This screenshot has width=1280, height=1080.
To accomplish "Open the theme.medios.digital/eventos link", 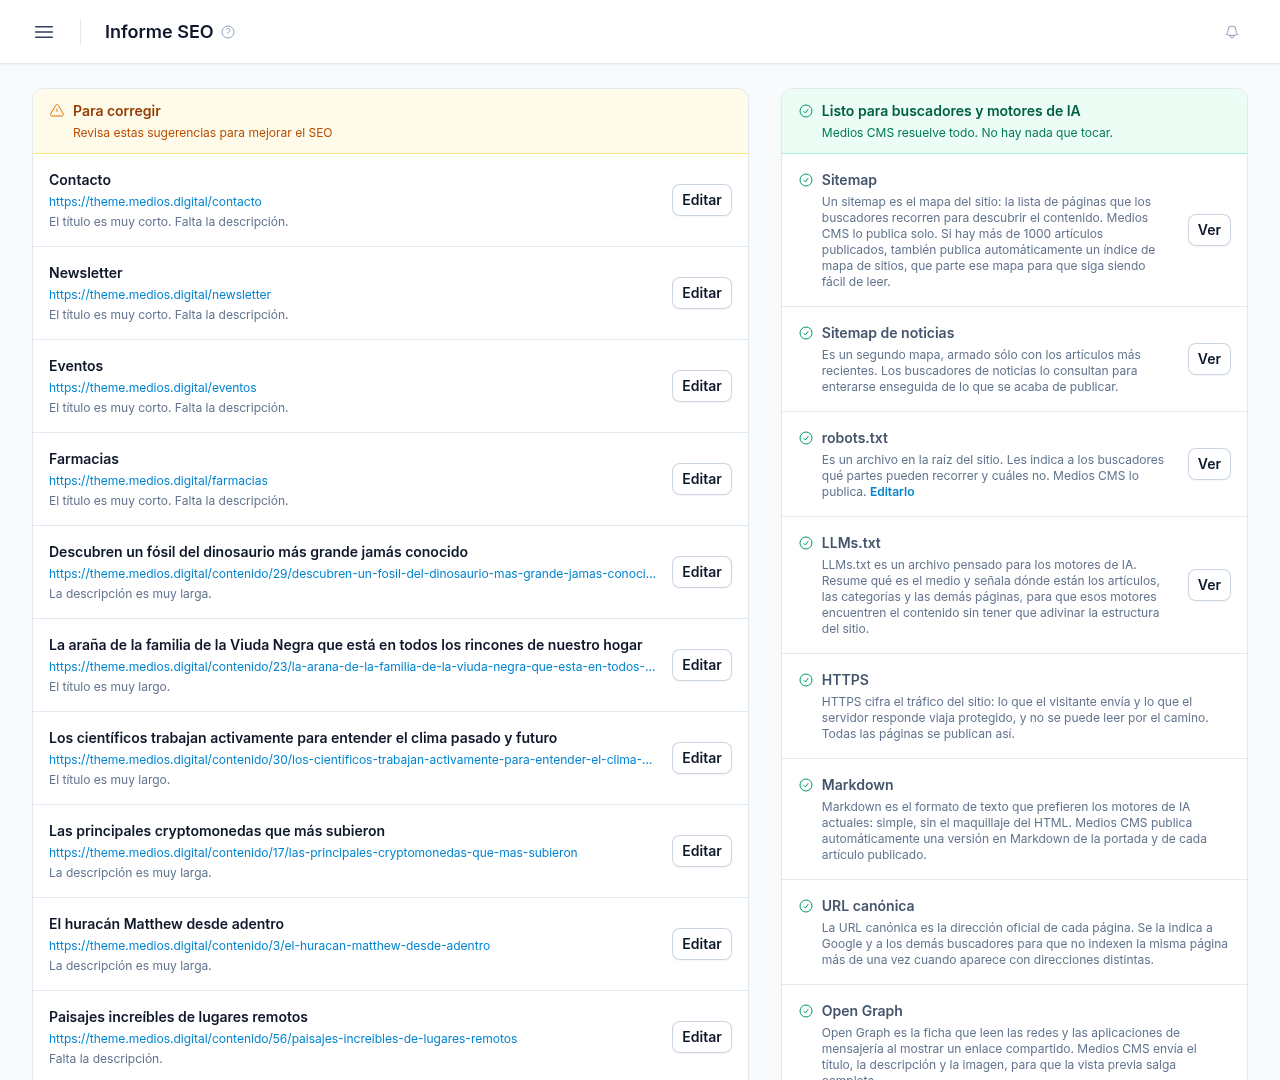I will (x=153, y=388).
